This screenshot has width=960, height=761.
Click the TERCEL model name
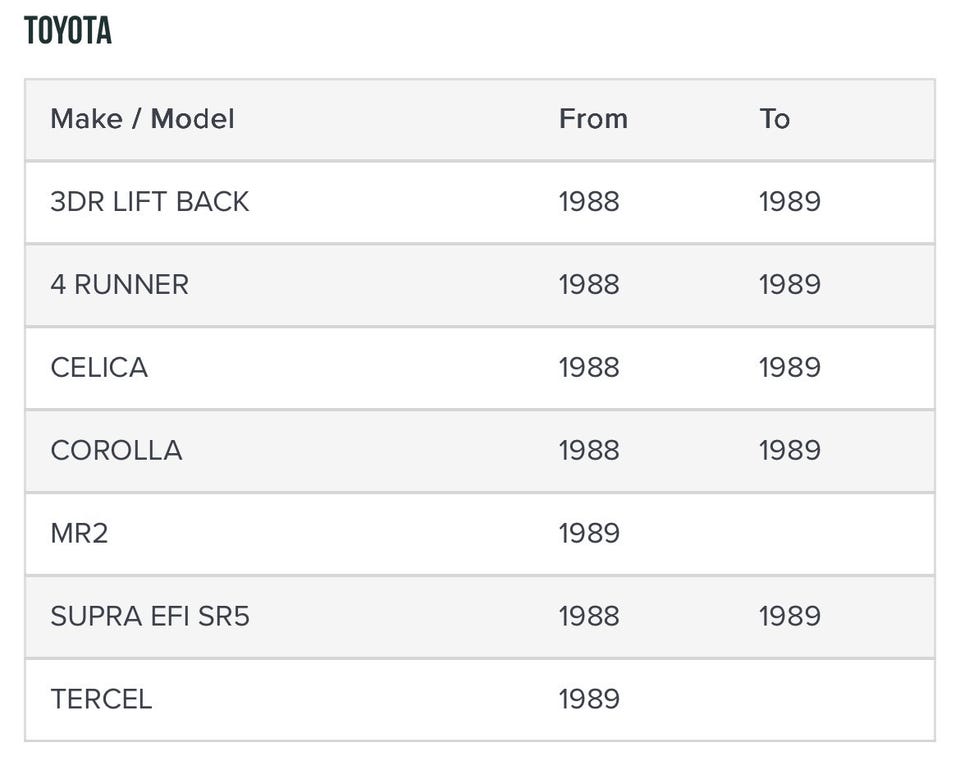tap(101, 700)
